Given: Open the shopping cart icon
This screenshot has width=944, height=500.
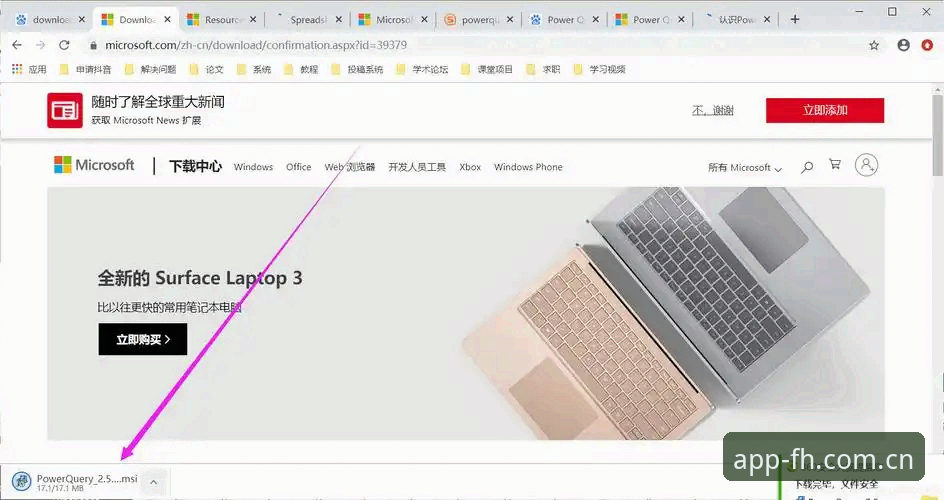Looking at the screenshot, I should point(834,164).
